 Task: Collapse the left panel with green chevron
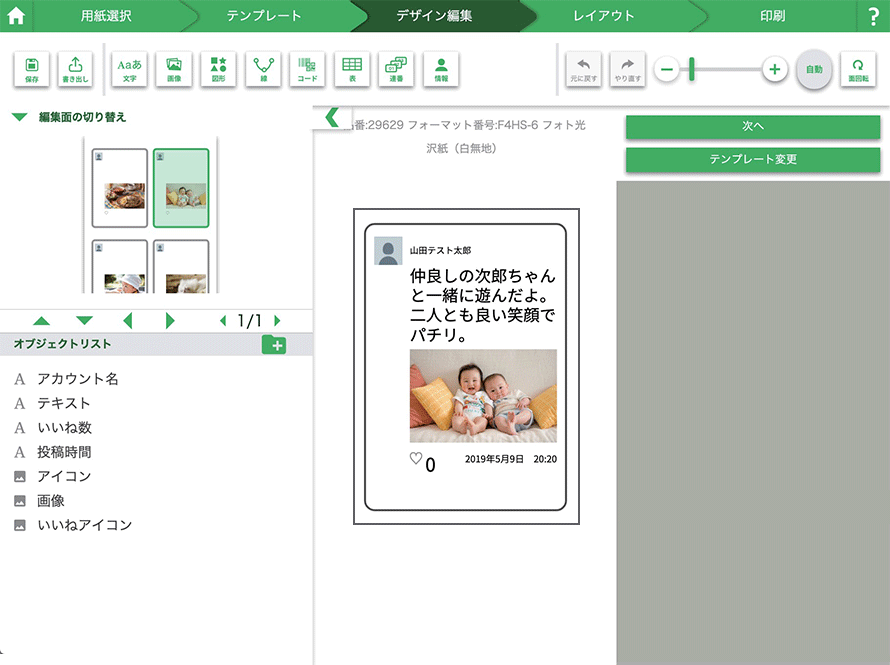coord(333,117)
